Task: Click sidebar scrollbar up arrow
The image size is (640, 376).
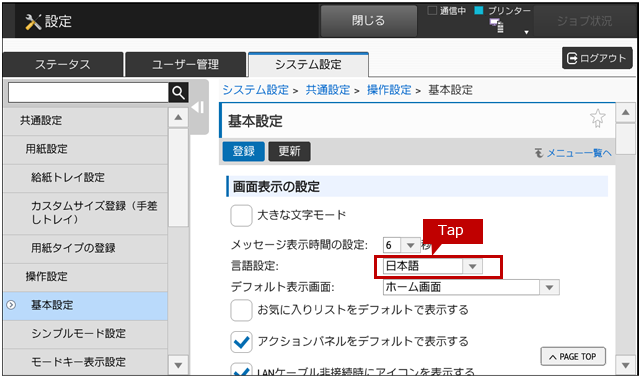Action: tap(178, 118)
